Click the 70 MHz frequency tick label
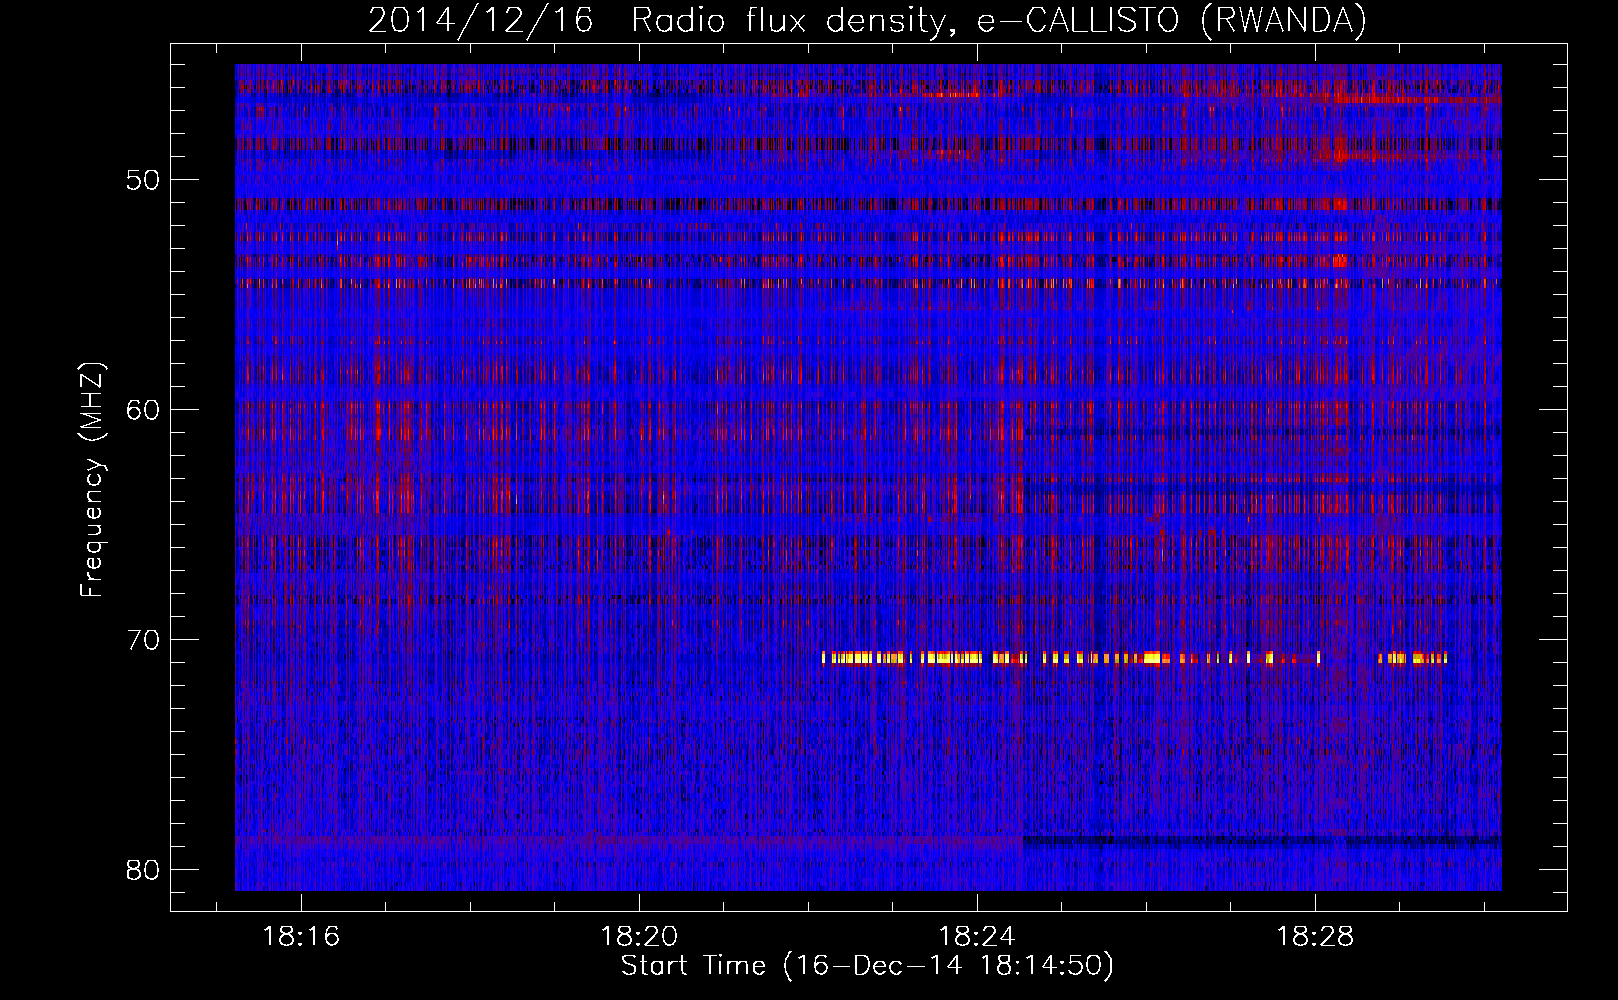Screen dimensions: 1618x1000 tap(144, 640)
